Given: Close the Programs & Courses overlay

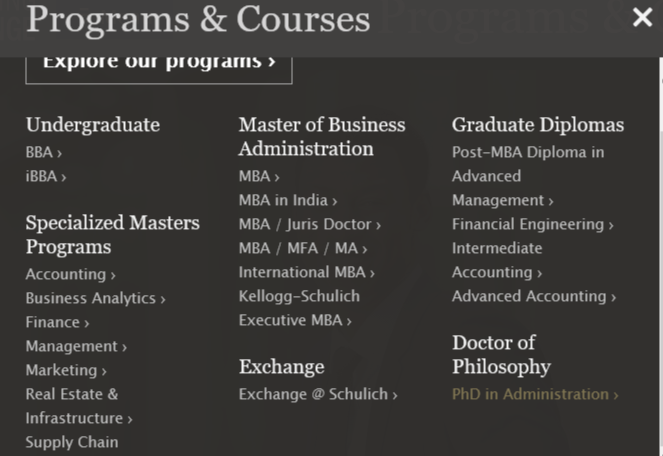Looking at the screenshot, I should pyautogui.click(x=642, y=18).
